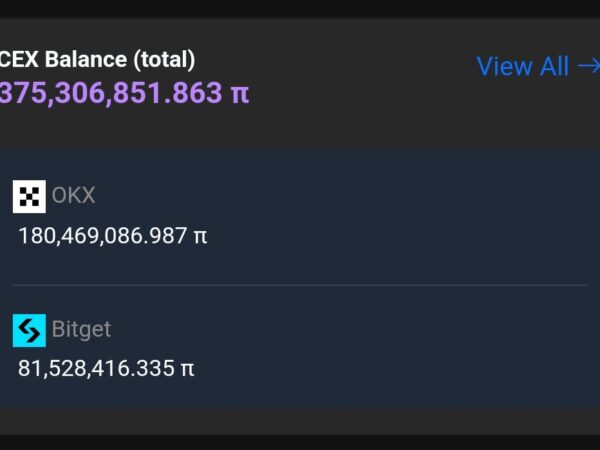The height and width of the screenshot is (450, 600).
Task: Click the divider line between OKX and Bitget
Action: click(x=300, y=285)
